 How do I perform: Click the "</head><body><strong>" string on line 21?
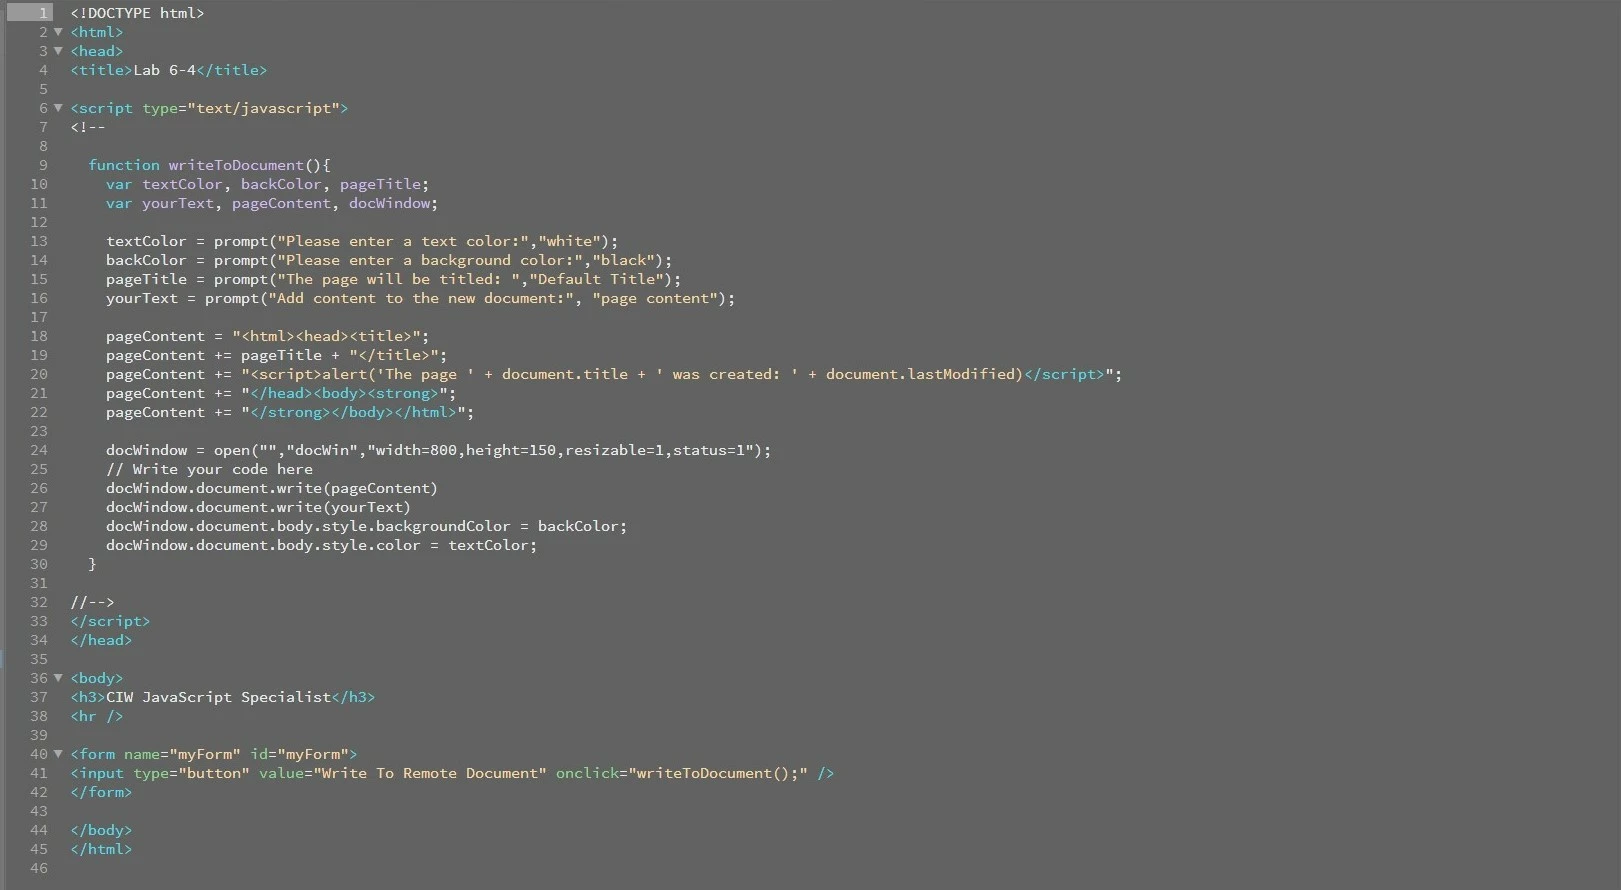(344, 393)
